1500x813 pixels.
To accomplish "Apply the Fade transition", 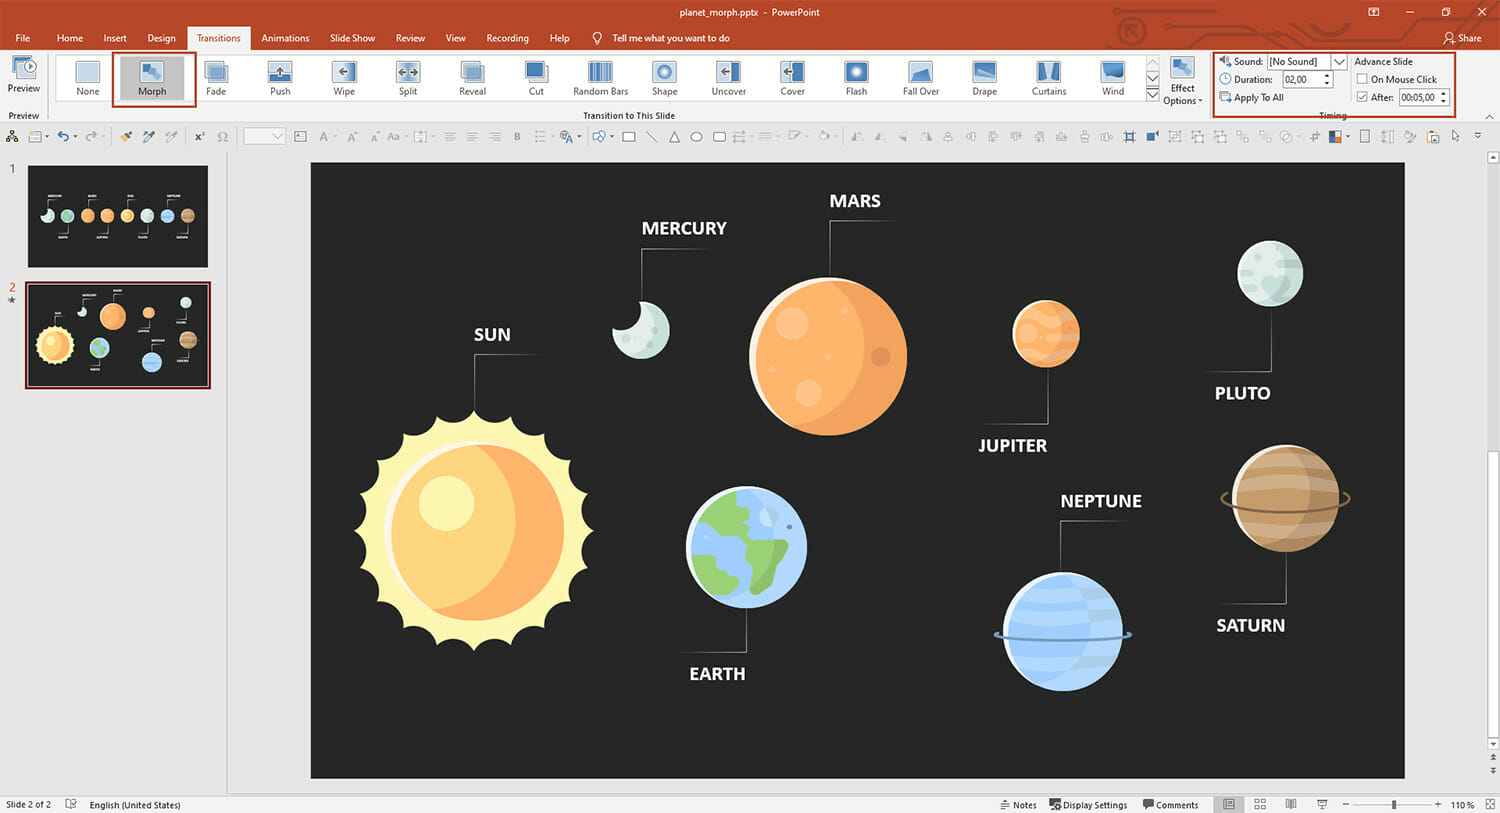I will tap(216, 78).
